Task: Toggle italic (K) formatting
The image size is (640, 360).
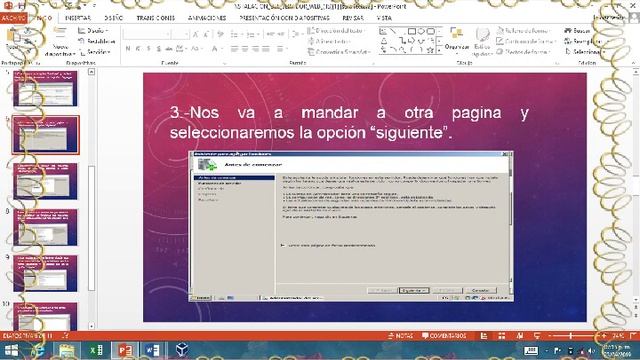Action: click(x=138, y=49)
